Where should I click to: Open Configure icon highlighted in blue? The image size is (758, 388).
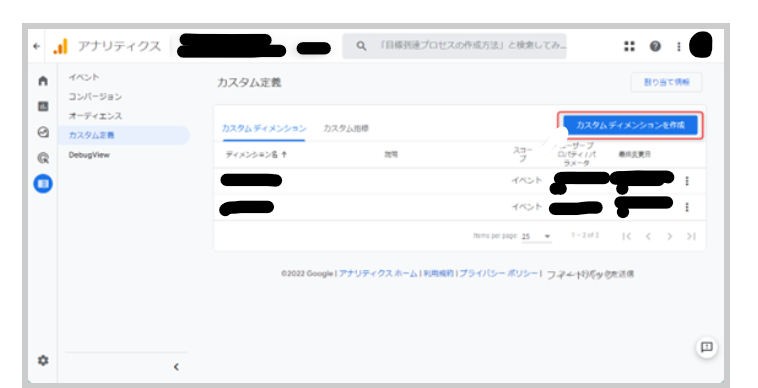click(x=43, y=184)
